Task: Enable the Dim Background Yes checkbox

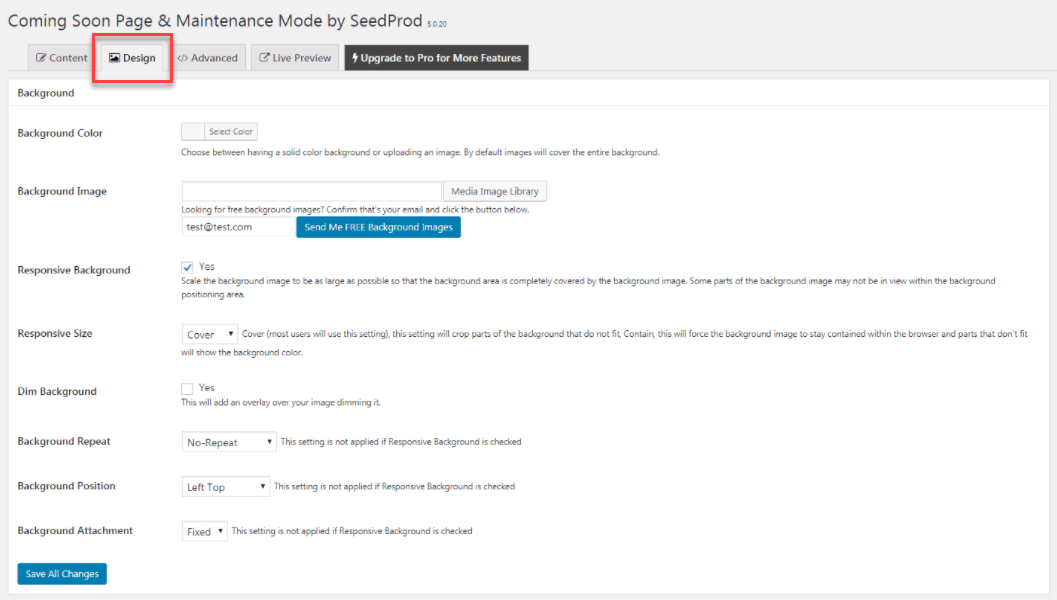Action: pyautogui.click(x=187, y=388)
